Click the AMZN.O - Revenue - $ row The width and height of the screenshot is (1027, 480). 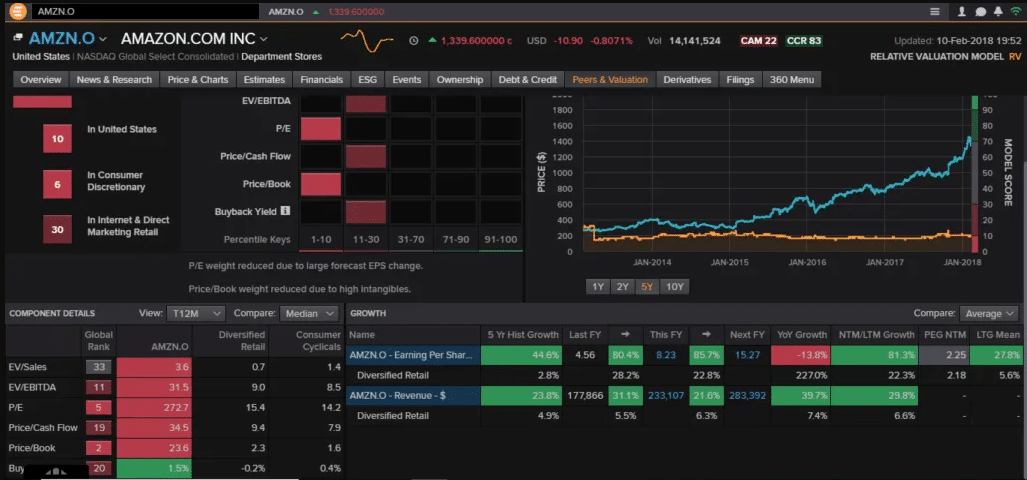click(x=413, y=396)
